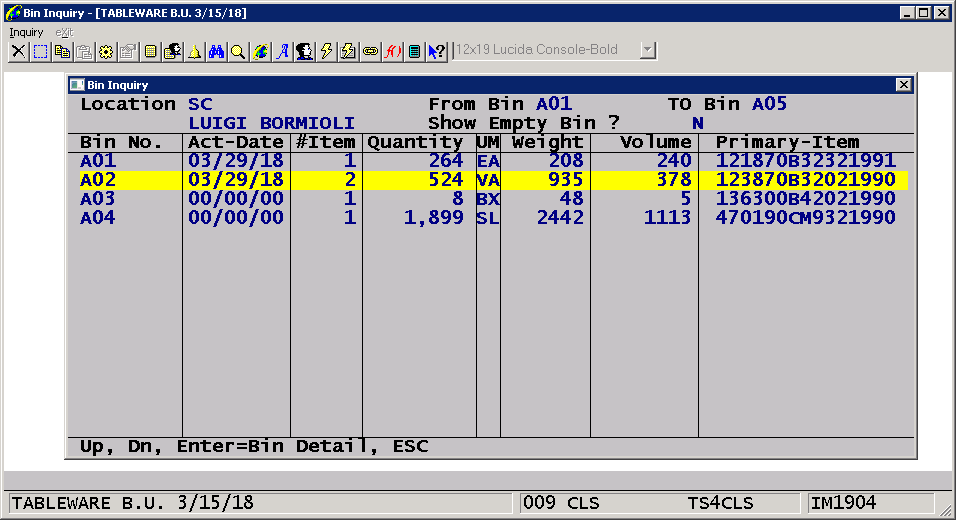The width and height of the screenshot is (956, 520).
Task: Click quantity value 264
Action: coord(446,161)
